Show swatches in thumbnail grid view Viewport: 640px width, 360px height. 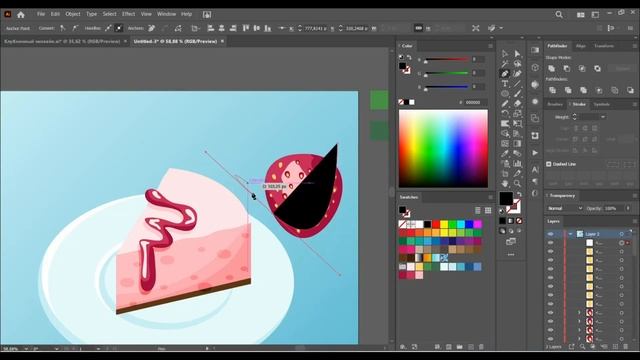(x=488, y=210)
